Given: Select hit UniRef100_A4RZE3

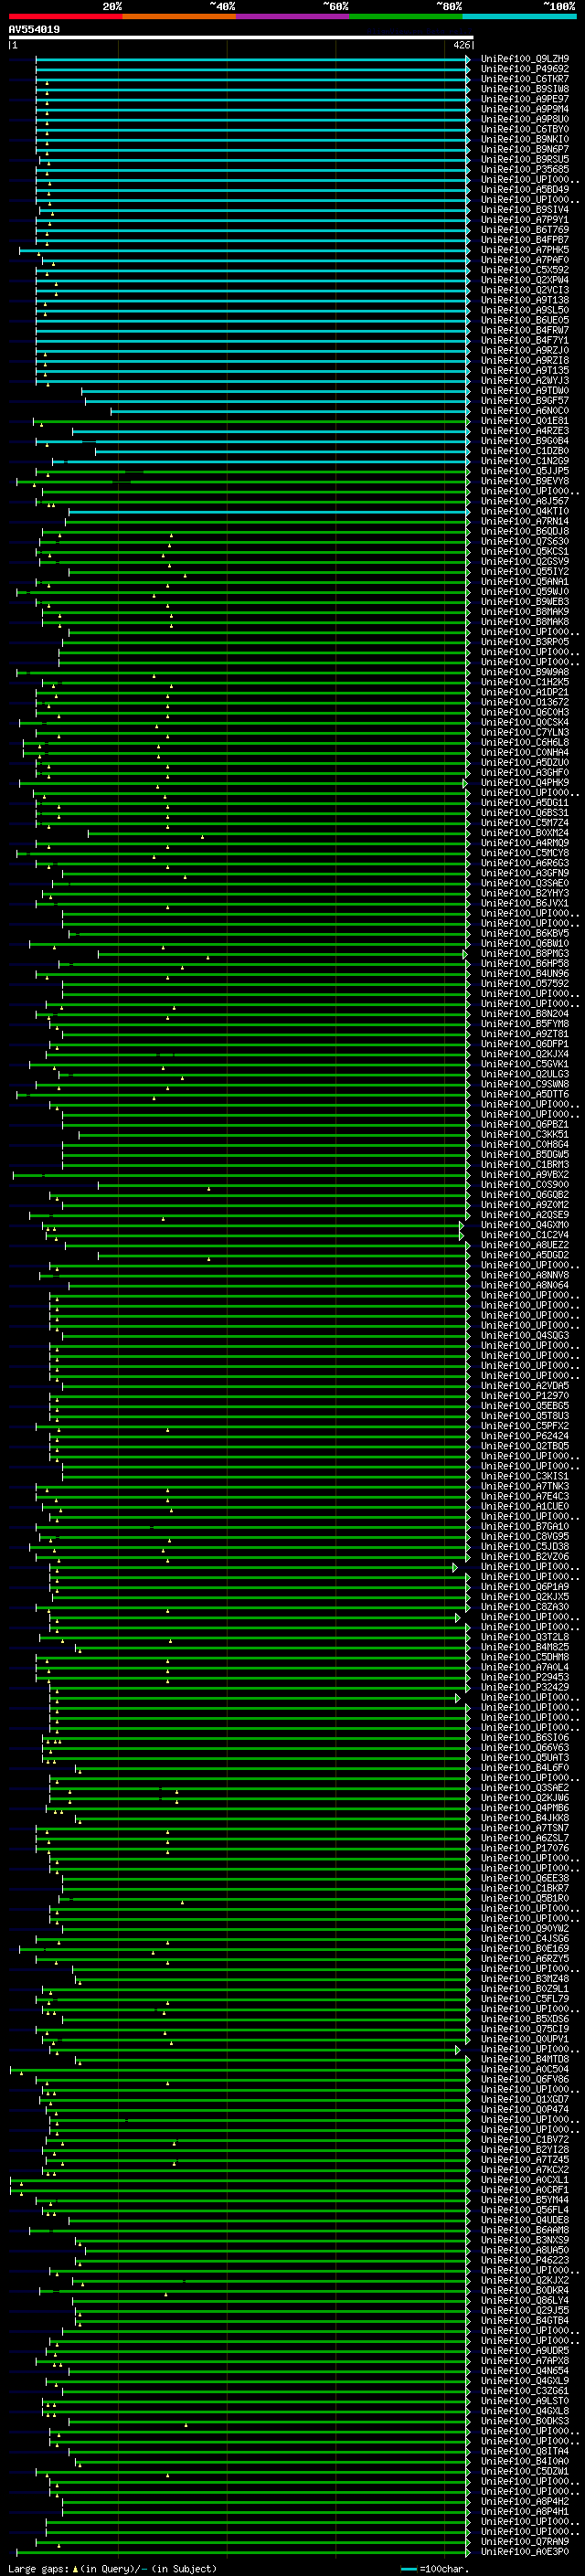Looking at the screenshot, I should 525,431.
